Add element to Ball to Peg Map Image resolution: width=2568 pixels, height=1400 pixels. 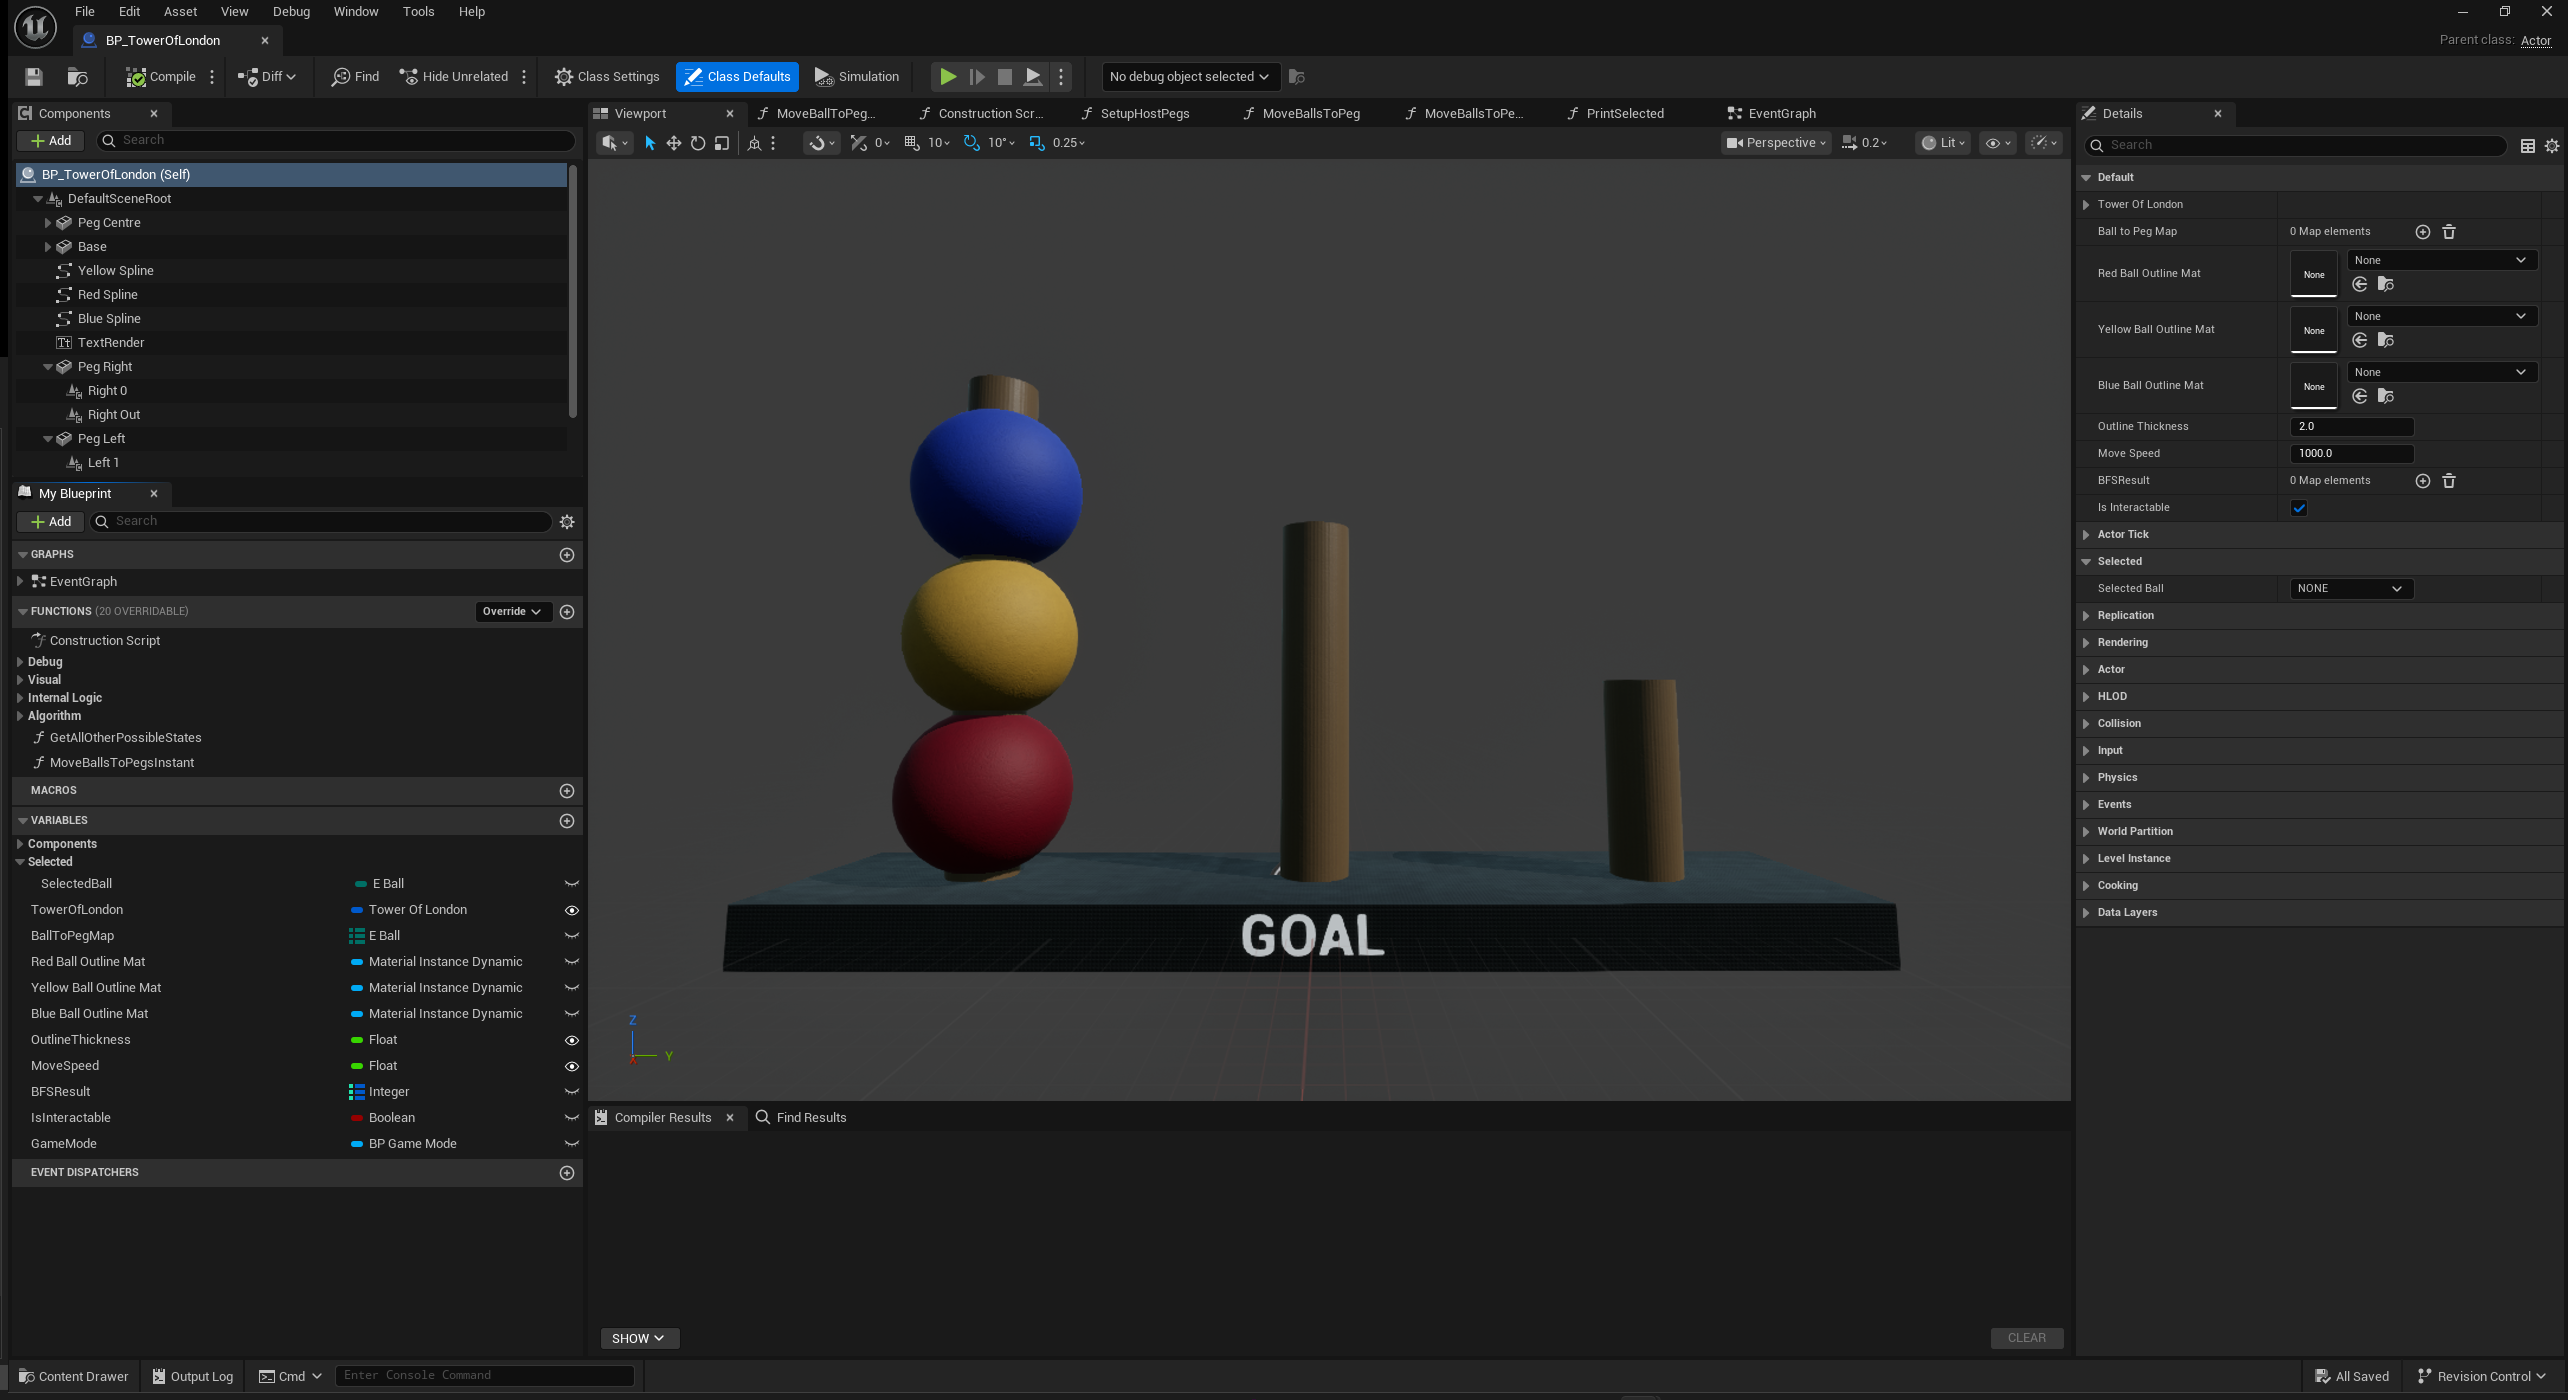click(2423, 232)
